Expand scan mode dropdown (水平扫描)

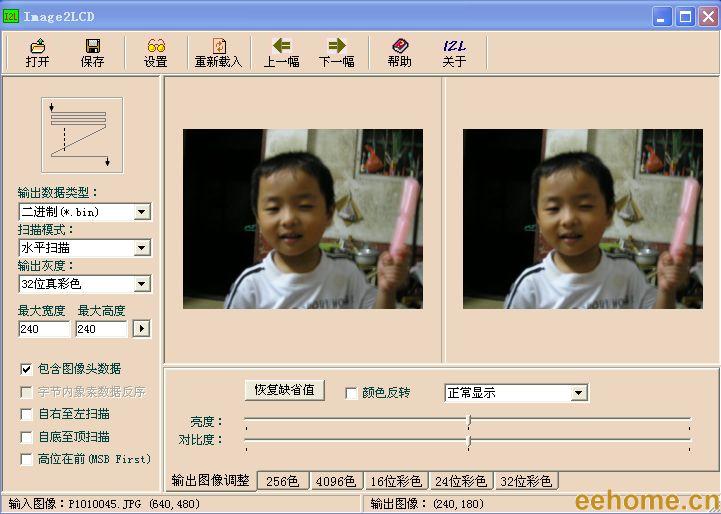point(142,248)
